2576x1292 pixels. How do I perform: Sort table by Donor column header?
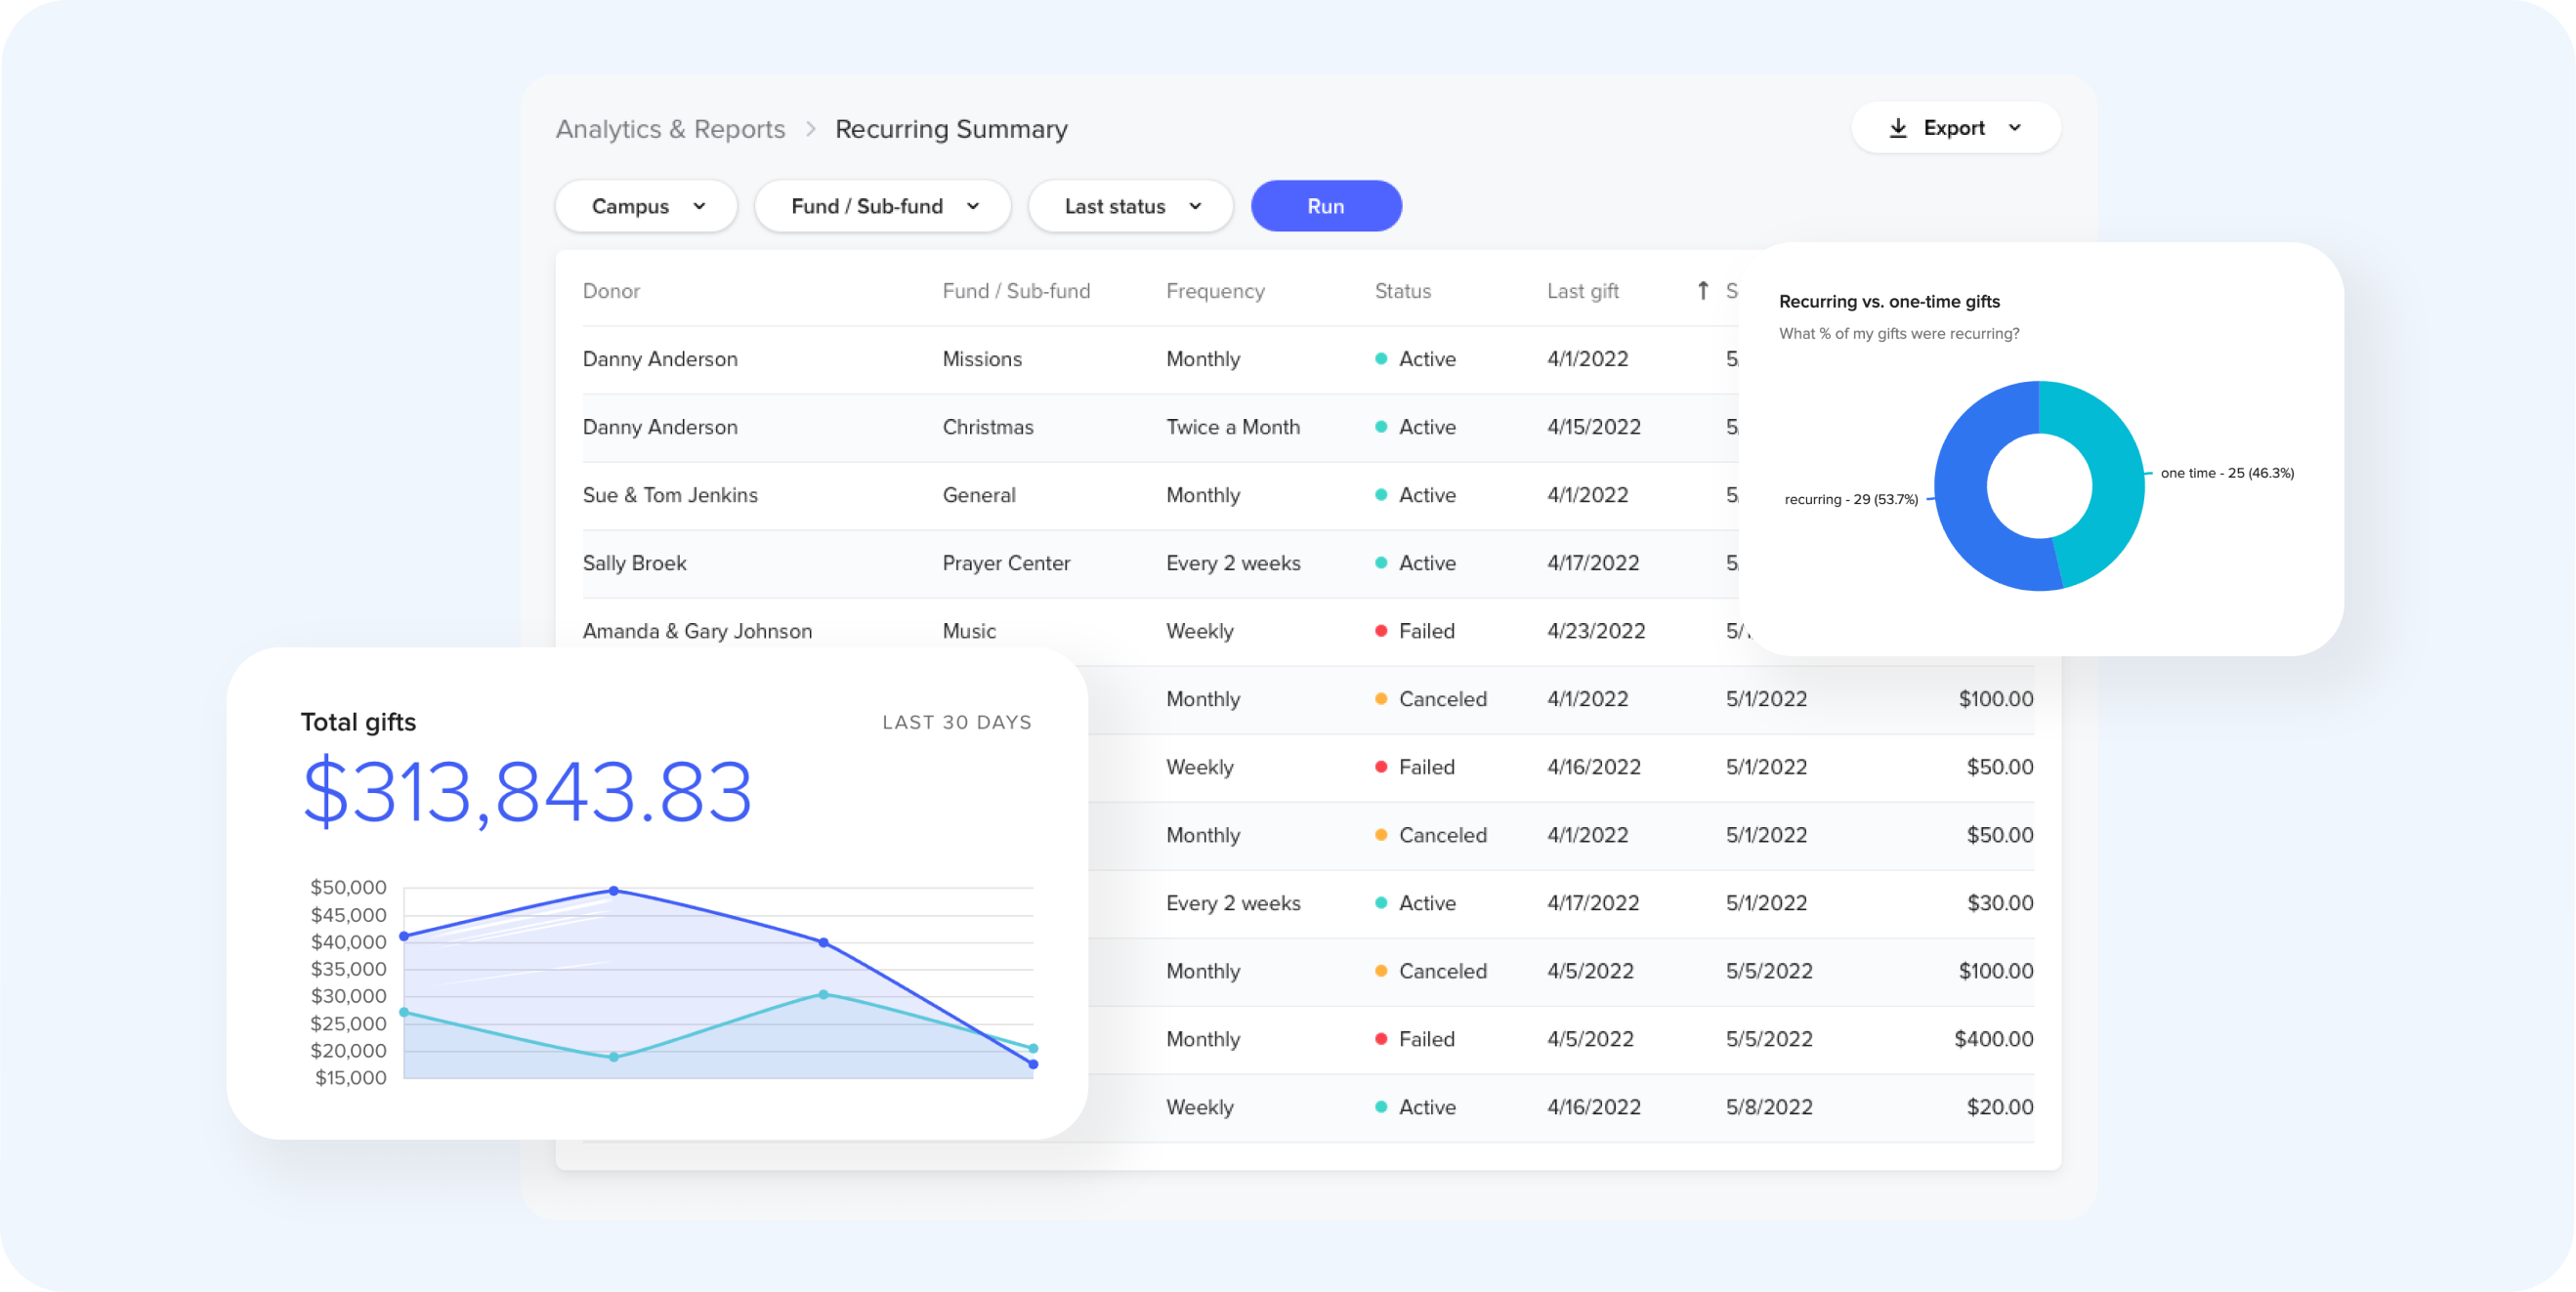click(x=611, y=291)
